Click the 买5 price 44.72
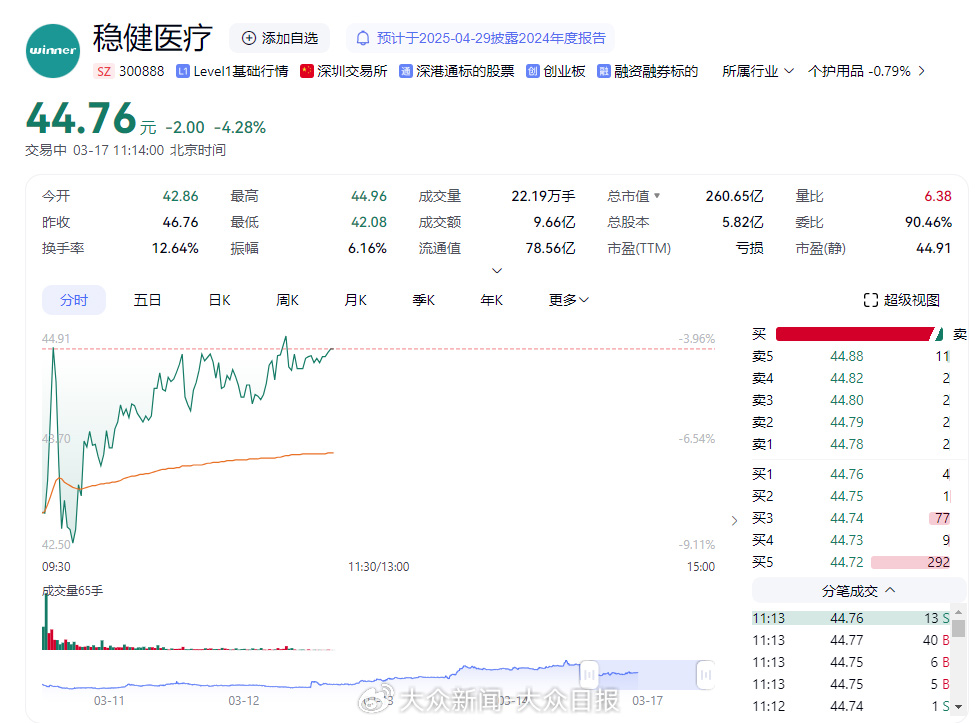980x723 pixels. [846, 562]
